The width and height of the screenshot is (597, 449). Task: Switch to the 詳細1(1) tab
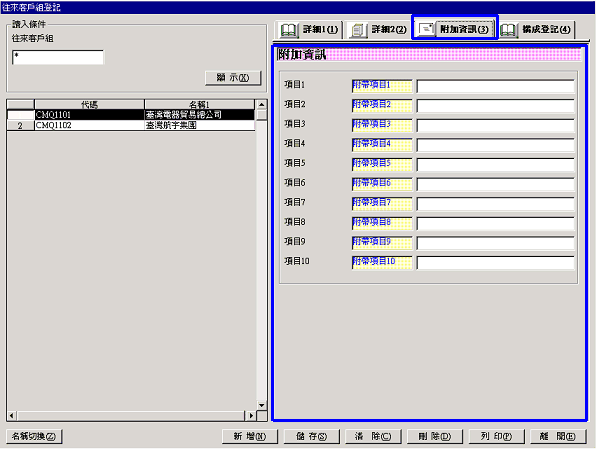[x=309, y=30]
